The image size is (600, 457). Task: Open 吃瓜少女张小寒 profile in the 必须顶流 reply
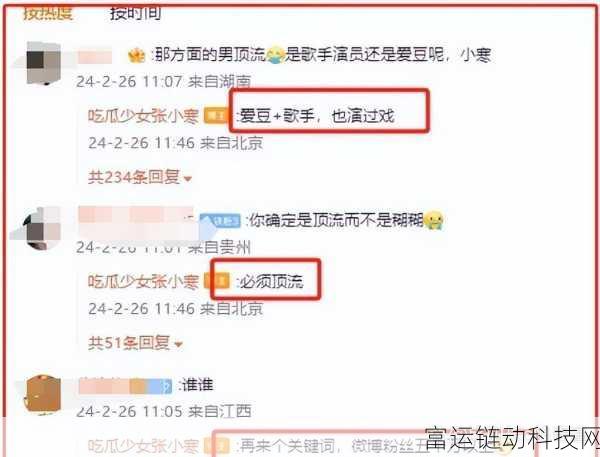tap(143, 281)
